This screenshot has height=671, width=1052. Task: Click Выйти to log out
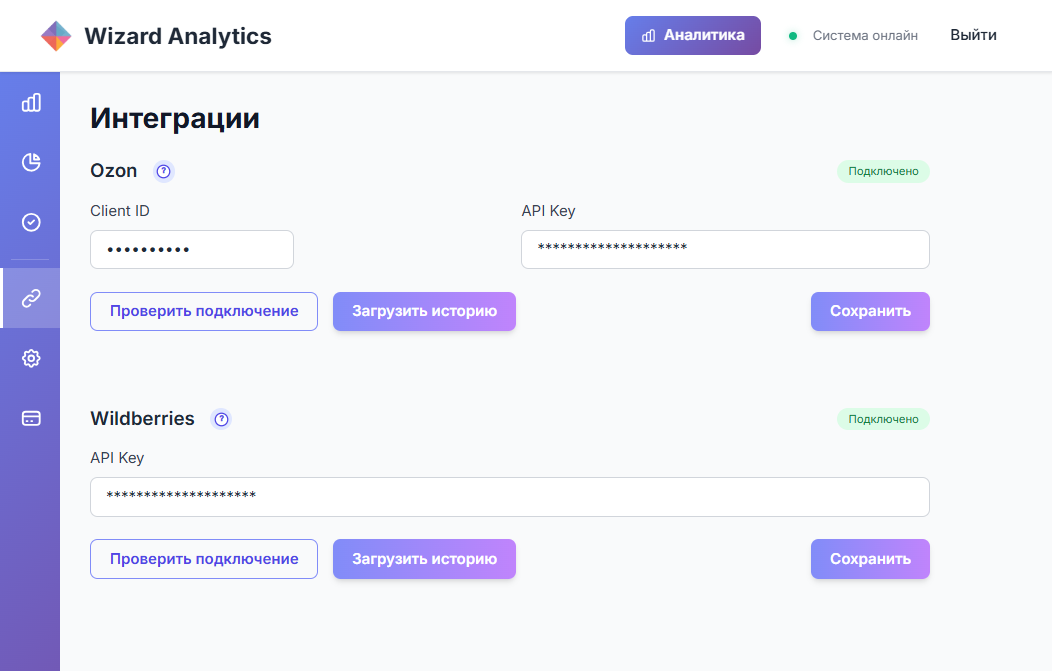click(x=972, y=34)
